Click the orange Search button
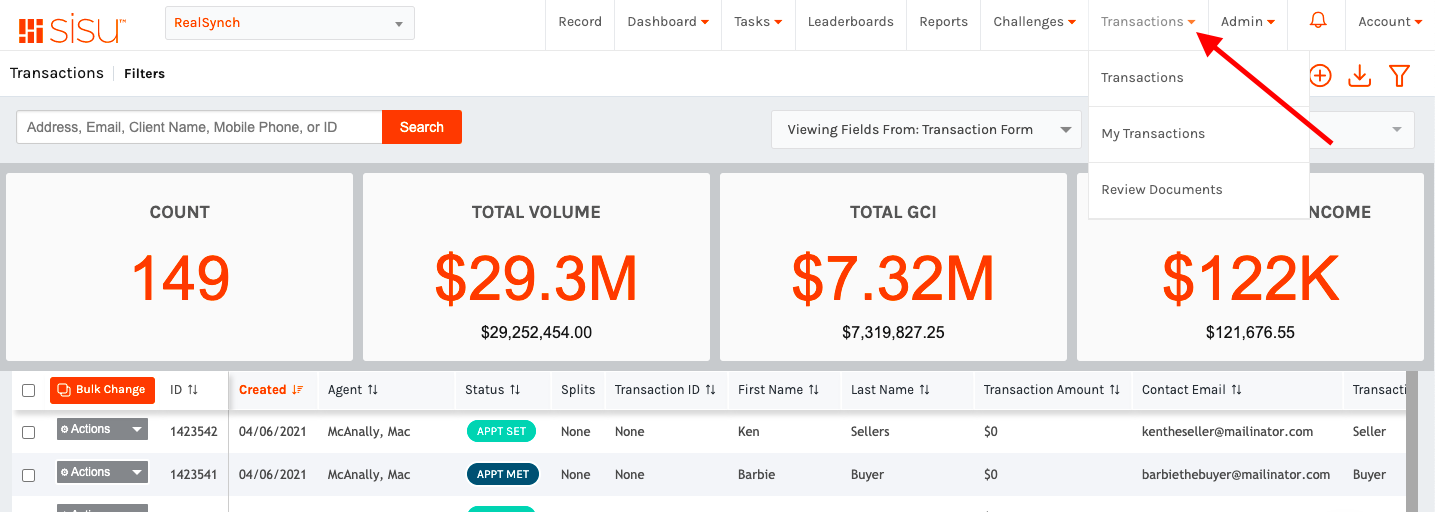 pos(422,127)
